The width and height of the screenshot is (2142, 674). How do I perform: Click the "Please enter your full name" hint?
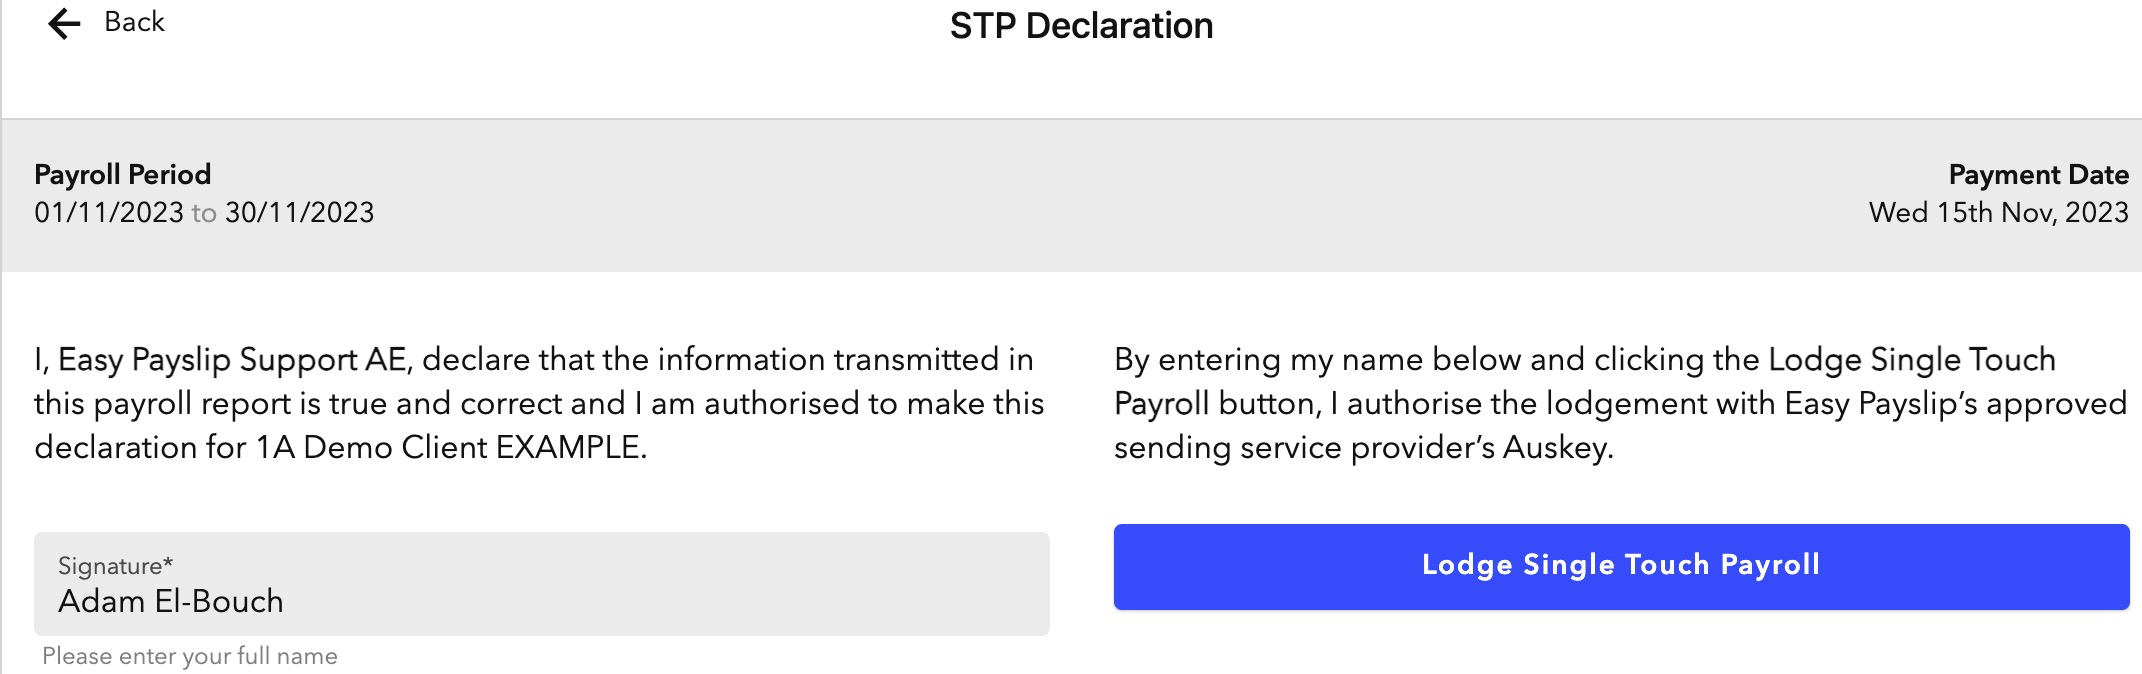coord(190,656)
